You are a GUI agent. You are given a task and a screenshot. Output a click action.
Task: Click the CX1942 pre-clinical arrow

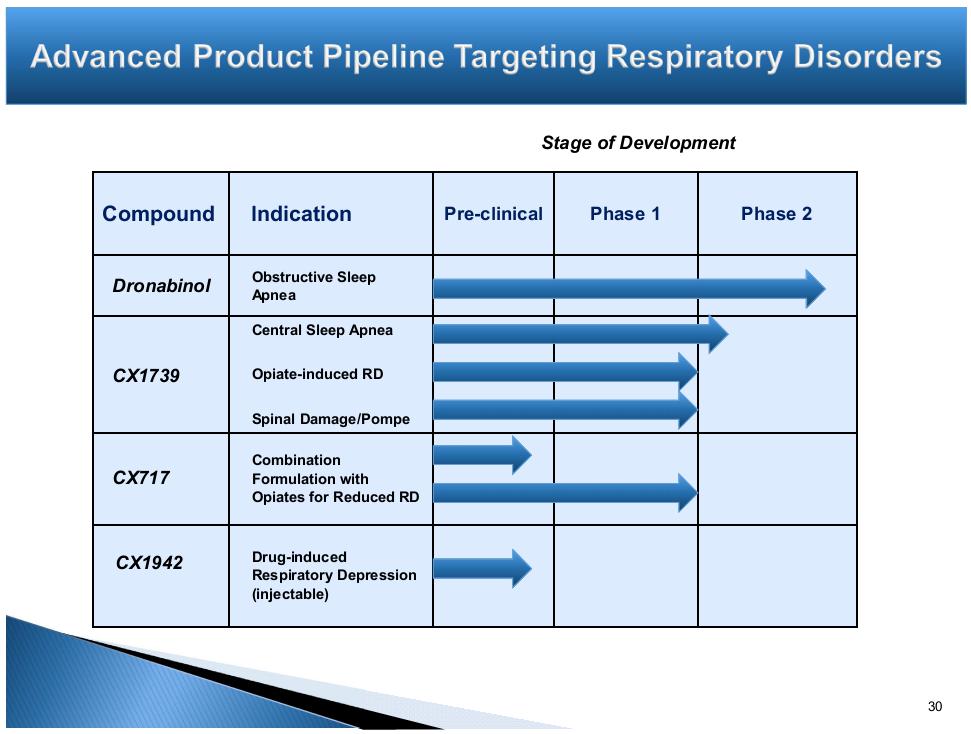click(x=481, y=568)
